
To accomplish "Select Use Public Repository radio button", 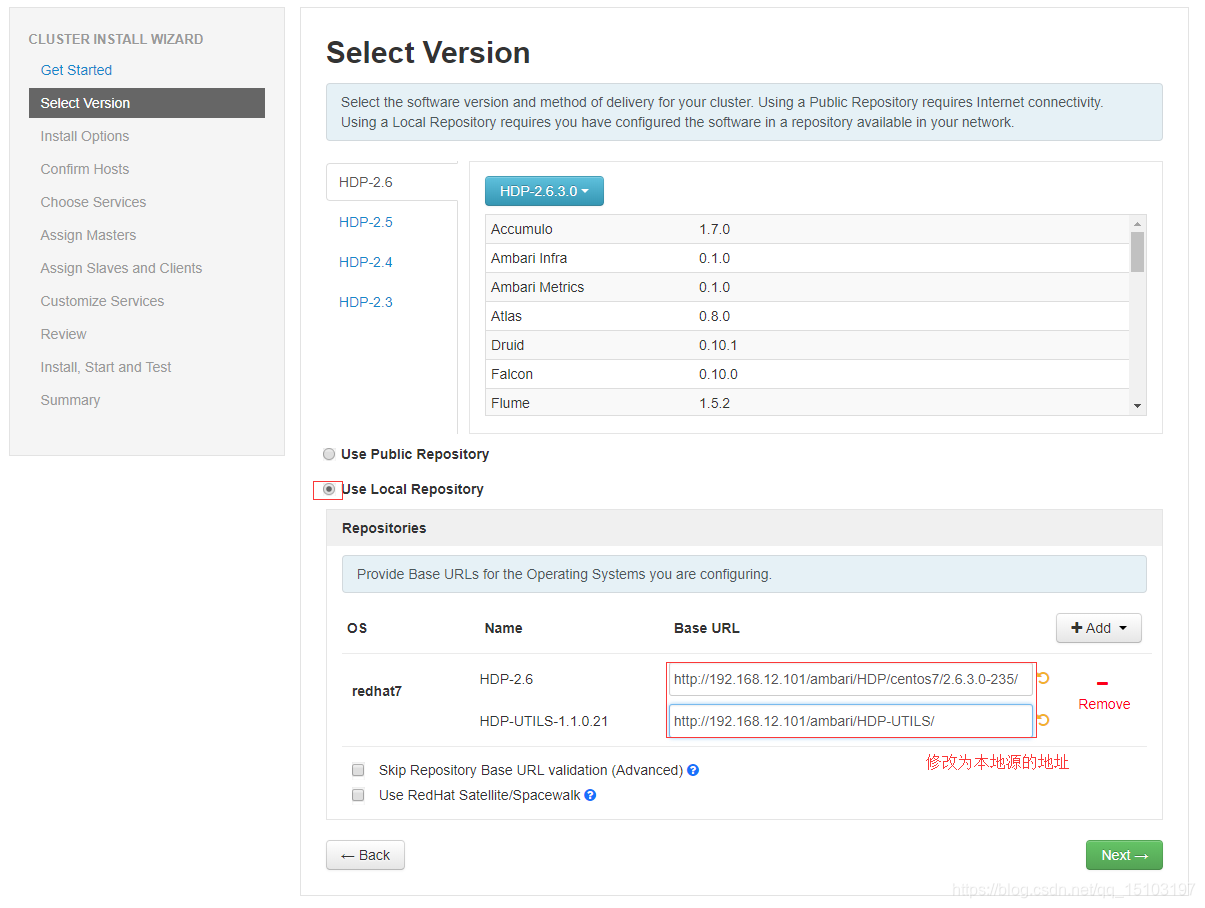I will point(329,454).
